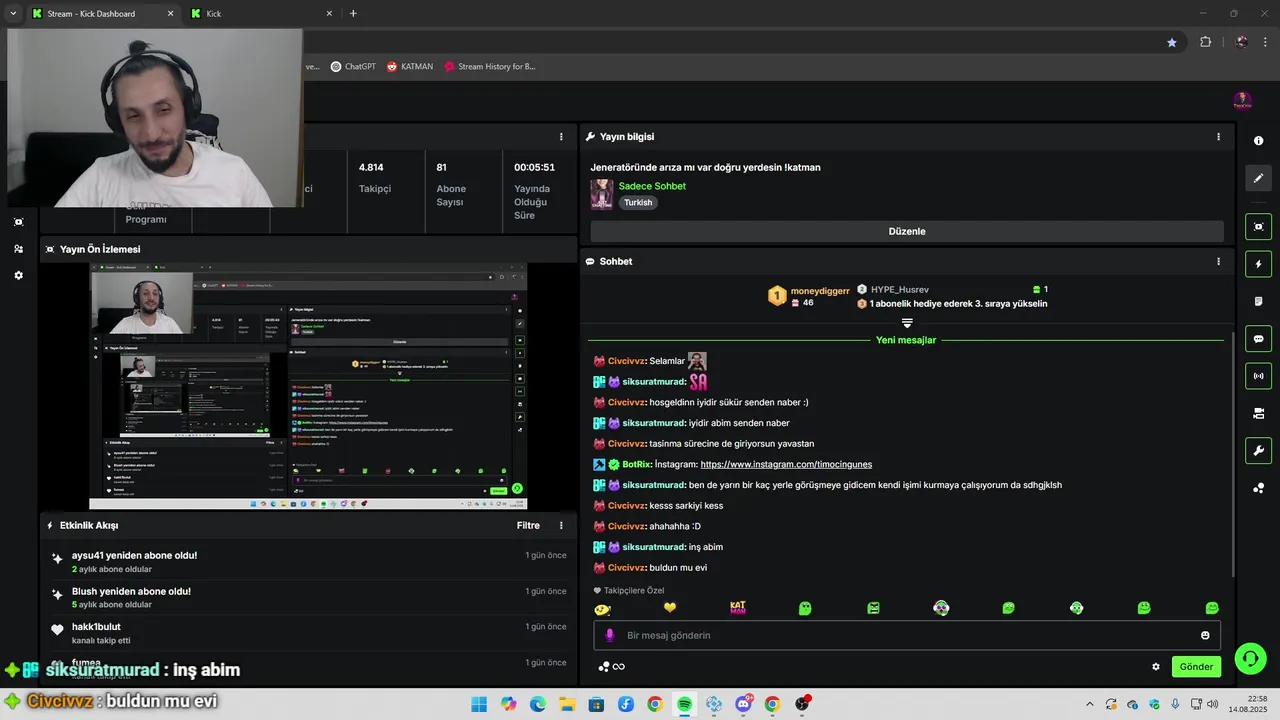
Task: Click BotRix username in chat
Action: (x=637, y=464)
